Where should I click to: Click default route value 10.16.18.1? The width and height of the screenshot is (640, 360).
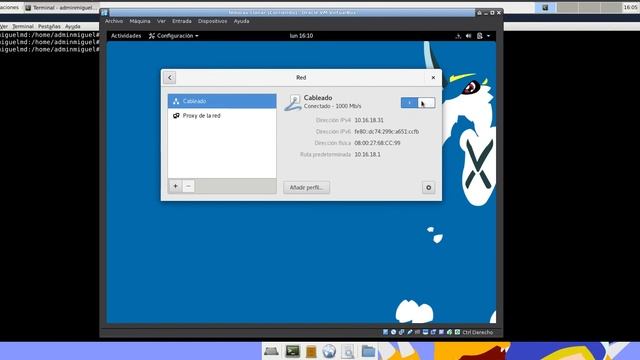pos(367,155)
